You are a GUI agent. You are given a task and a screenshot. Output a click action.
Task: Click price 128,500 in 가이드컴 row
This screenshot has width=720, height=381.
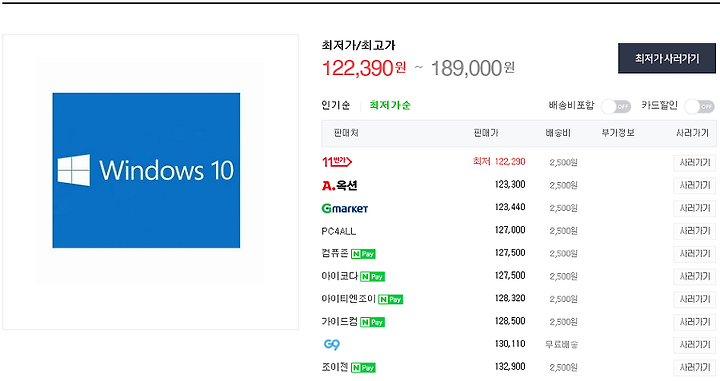pos(510,321)
